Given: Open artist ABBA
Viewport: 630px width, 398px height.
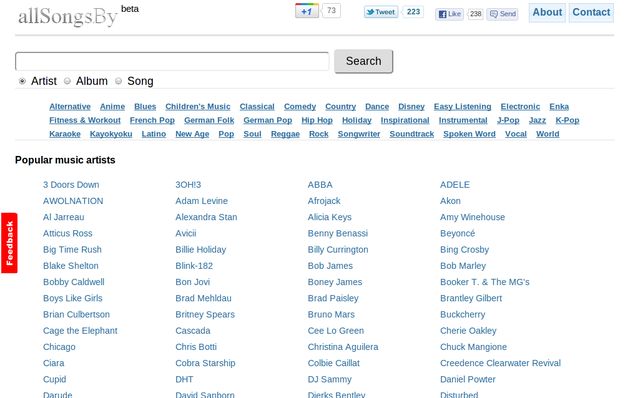Looking at the screenshot, I should (x=320, y=185).
